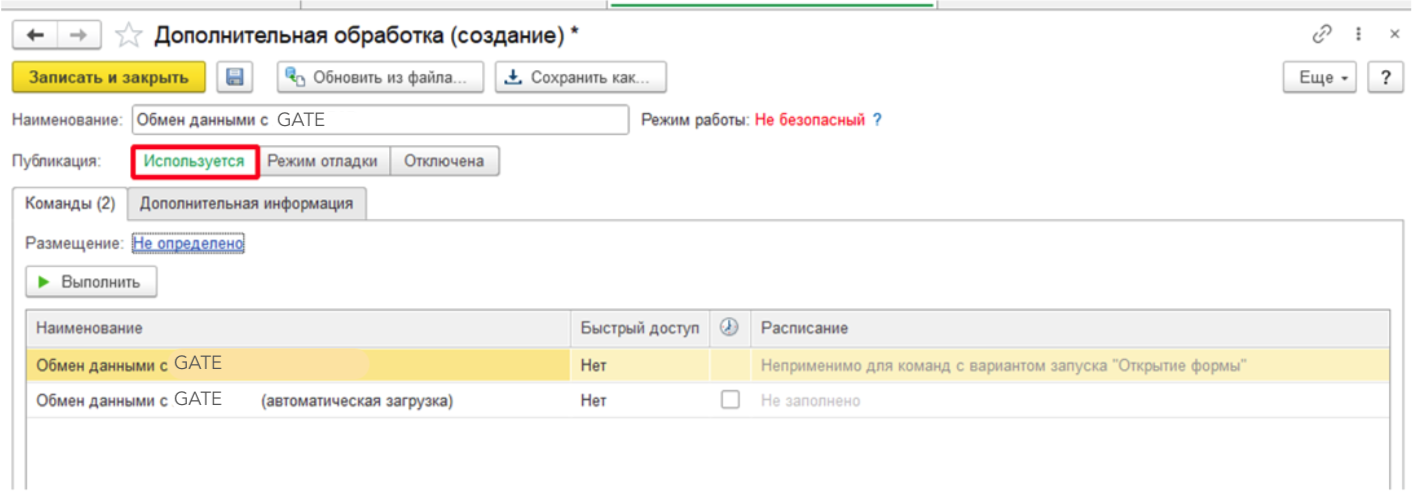The height and width of the screenshot is (492, 1414).
Task: Add form to favorites with star icon
Action: pos(128,36)
